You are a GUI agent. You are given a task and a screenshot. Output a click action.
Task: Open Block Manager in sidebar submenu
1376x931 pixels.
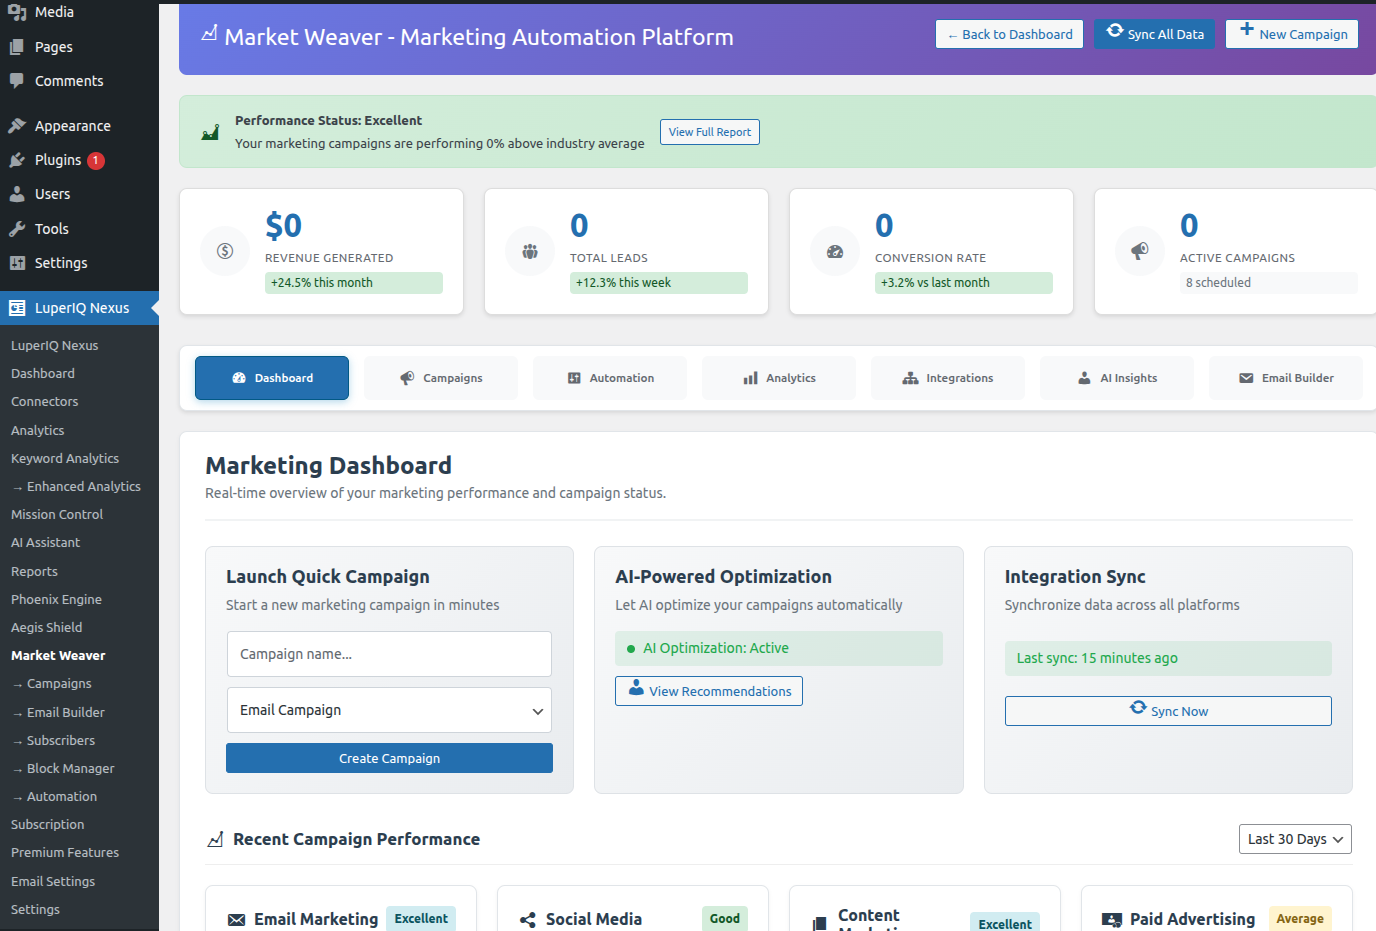pos(70,768)
